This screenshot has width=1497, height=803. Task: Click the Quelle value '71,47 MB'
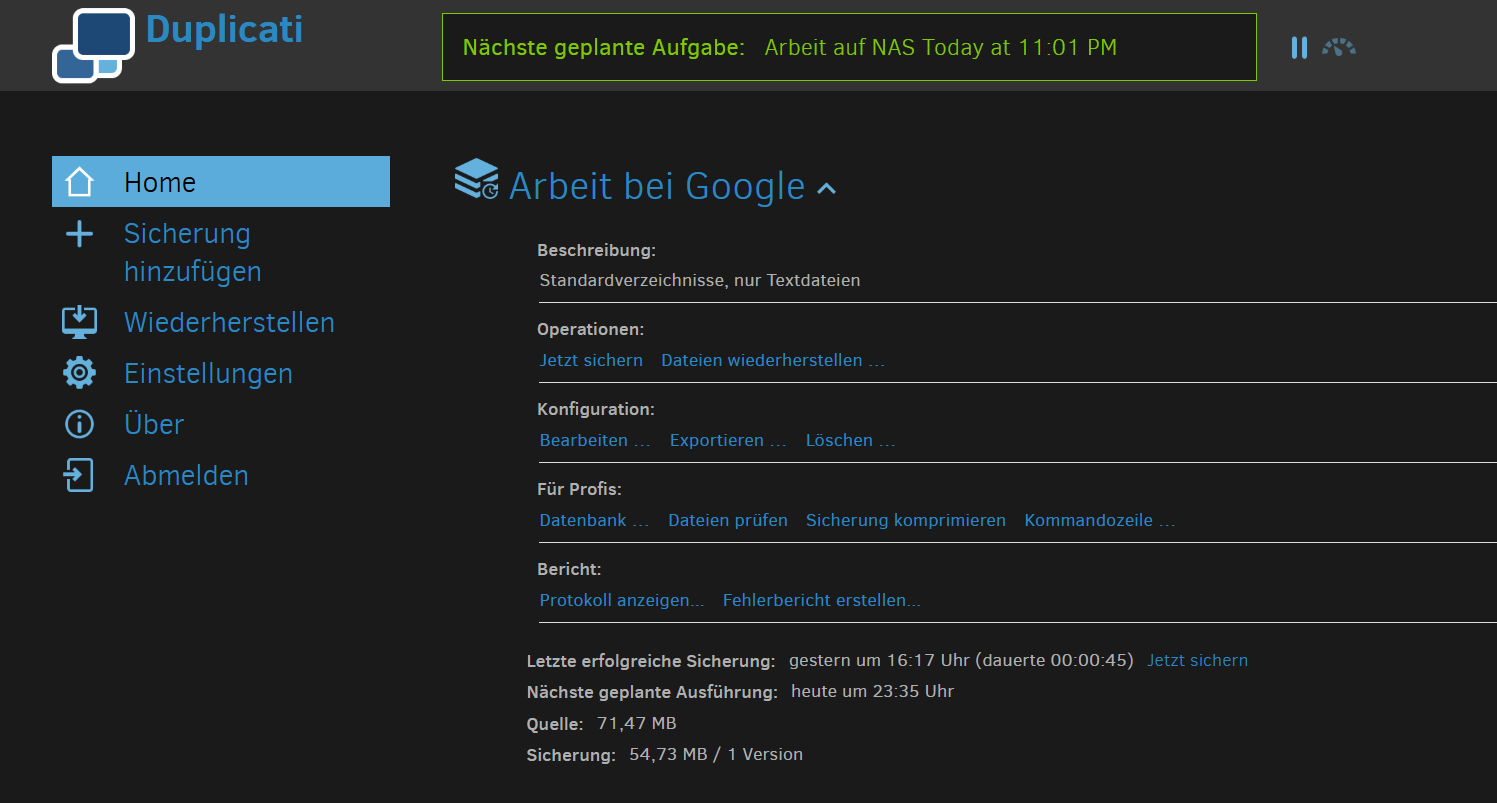637,723
